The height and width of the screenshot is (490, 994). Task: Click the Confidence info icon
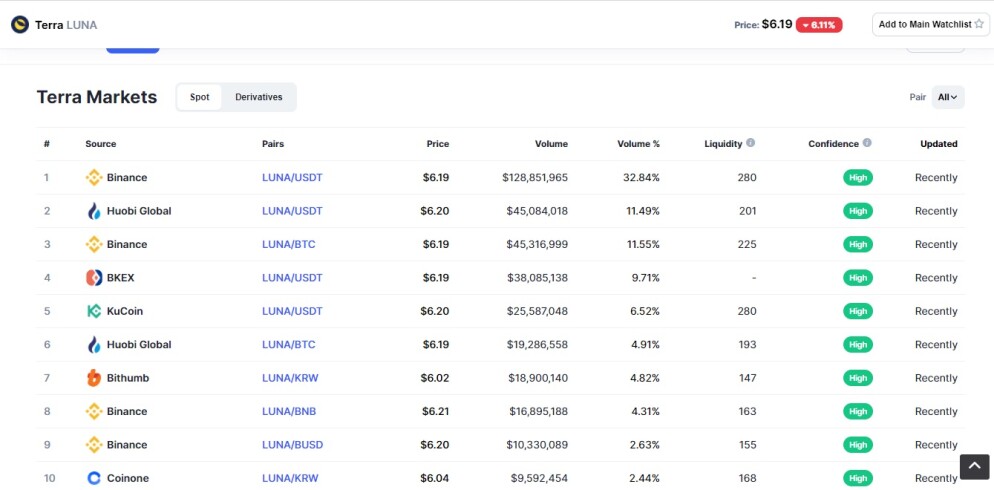(x=867, y=143)
